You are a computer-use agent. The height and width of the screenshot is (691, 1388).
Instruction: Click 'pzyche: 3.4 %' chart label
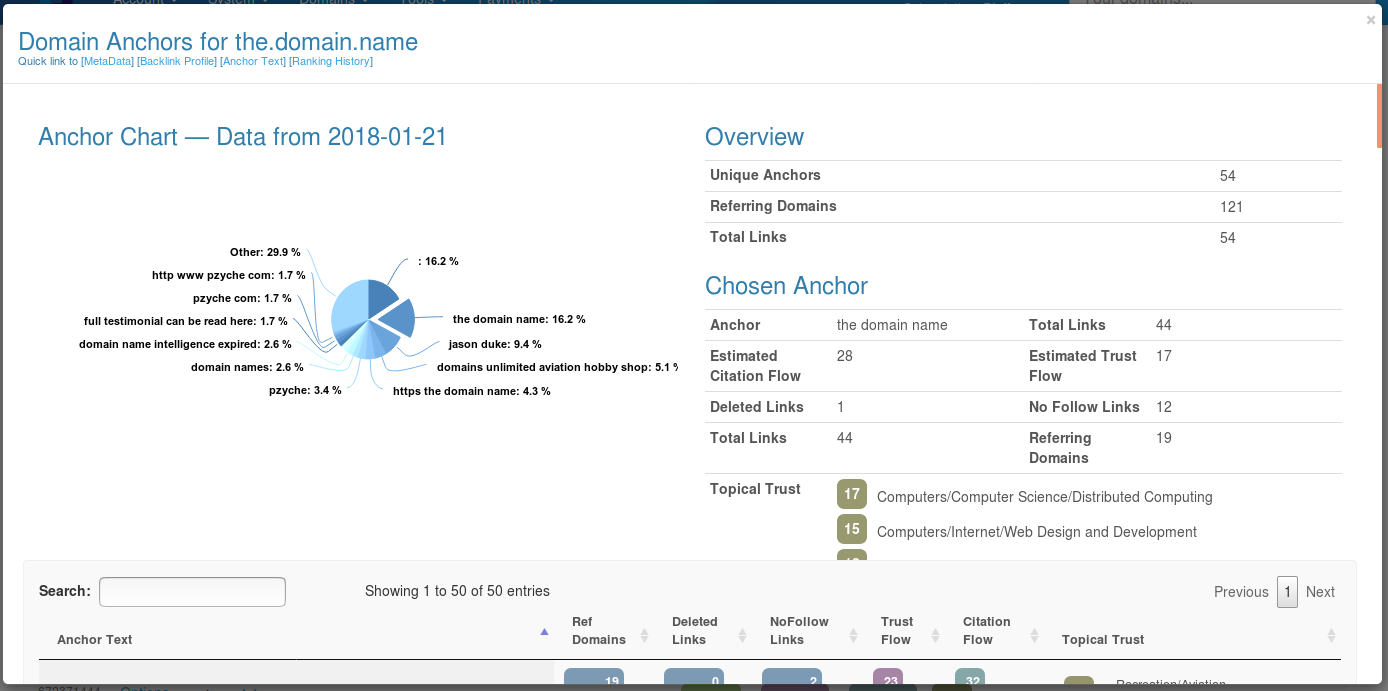click(305, 390)
